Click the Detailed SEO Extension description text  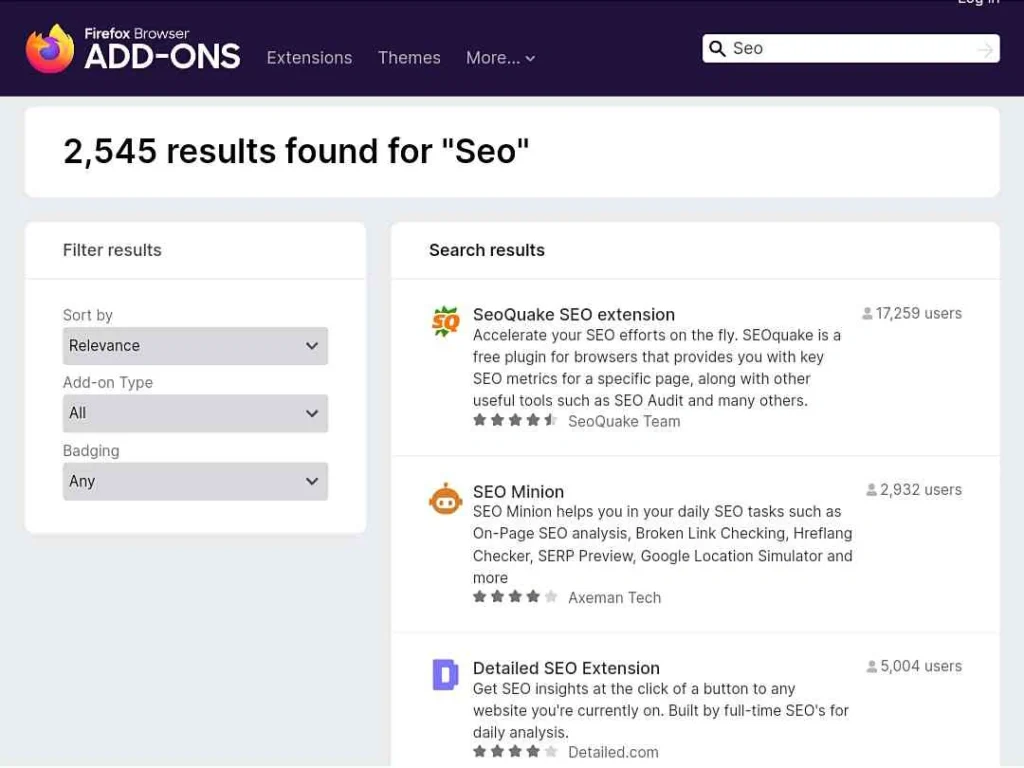660,711
